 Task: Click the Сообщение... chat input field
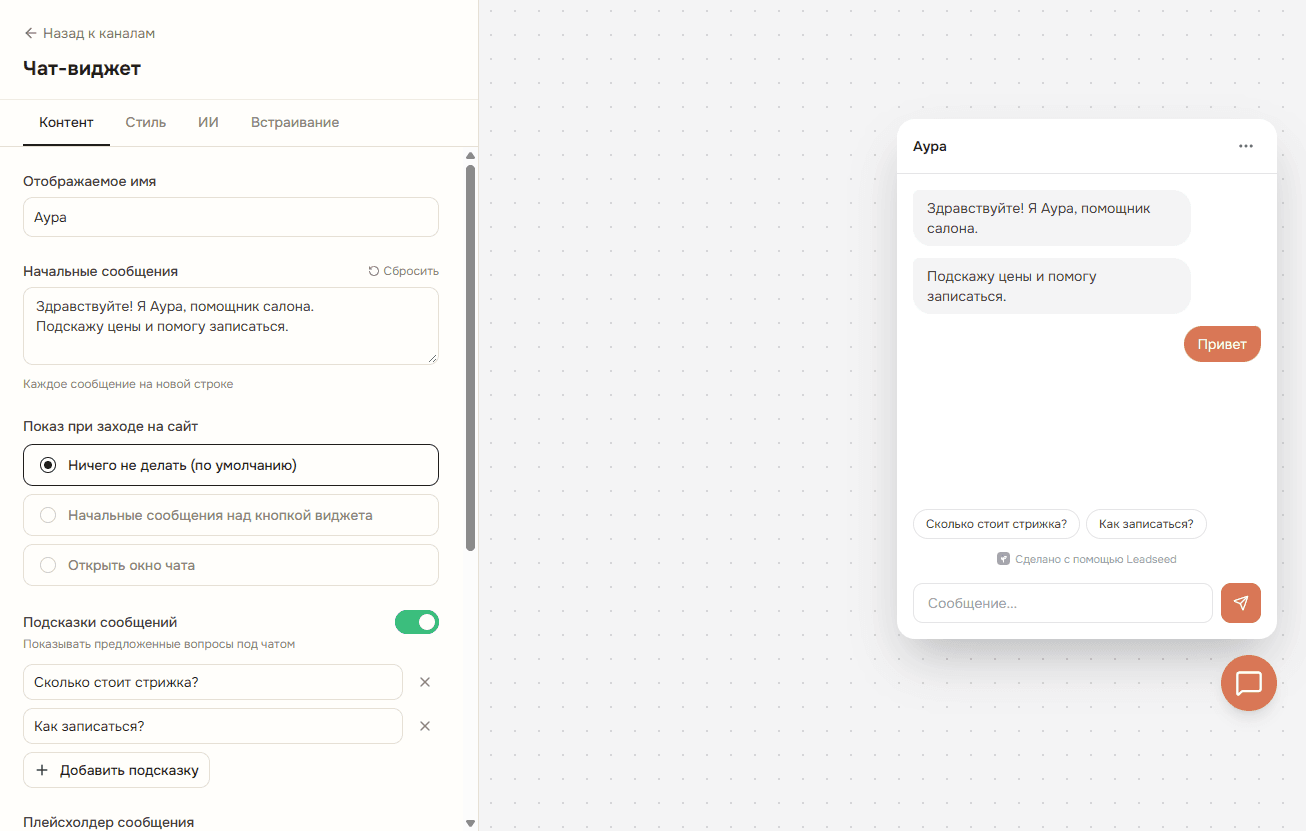pos(1063,603)
